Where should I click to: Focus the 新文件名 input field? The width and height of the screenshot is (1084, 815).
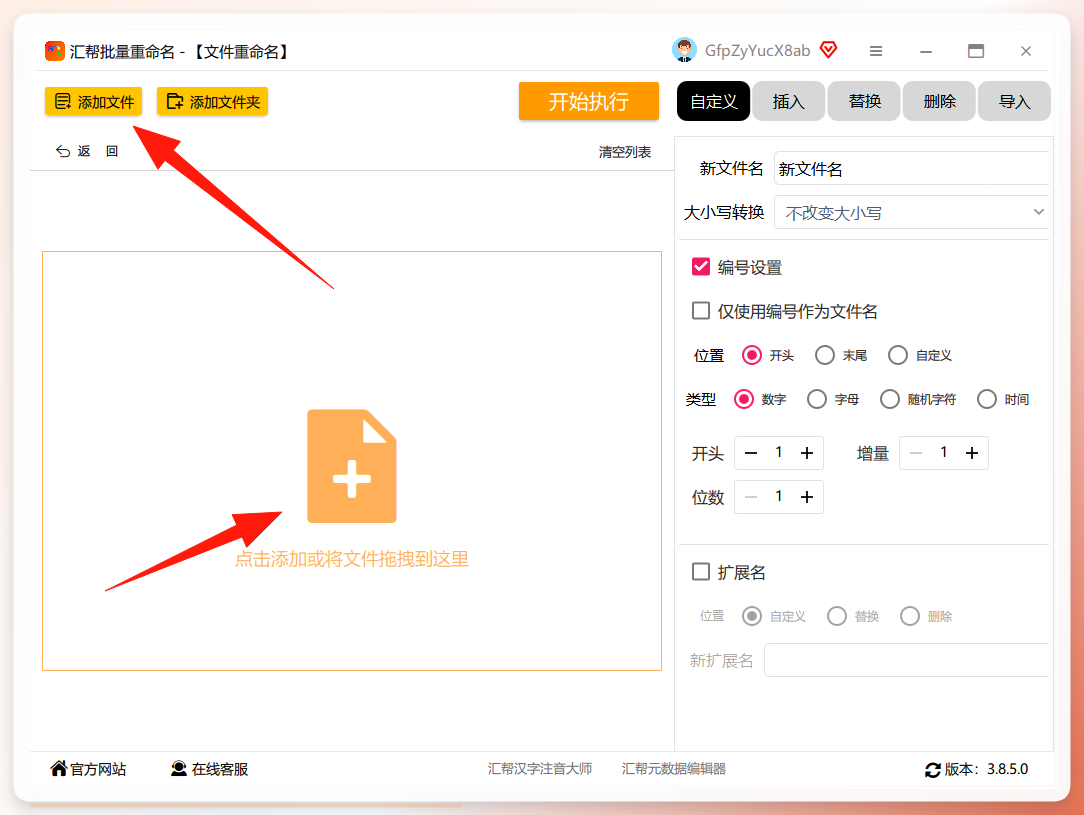click(x=911, y=169)
